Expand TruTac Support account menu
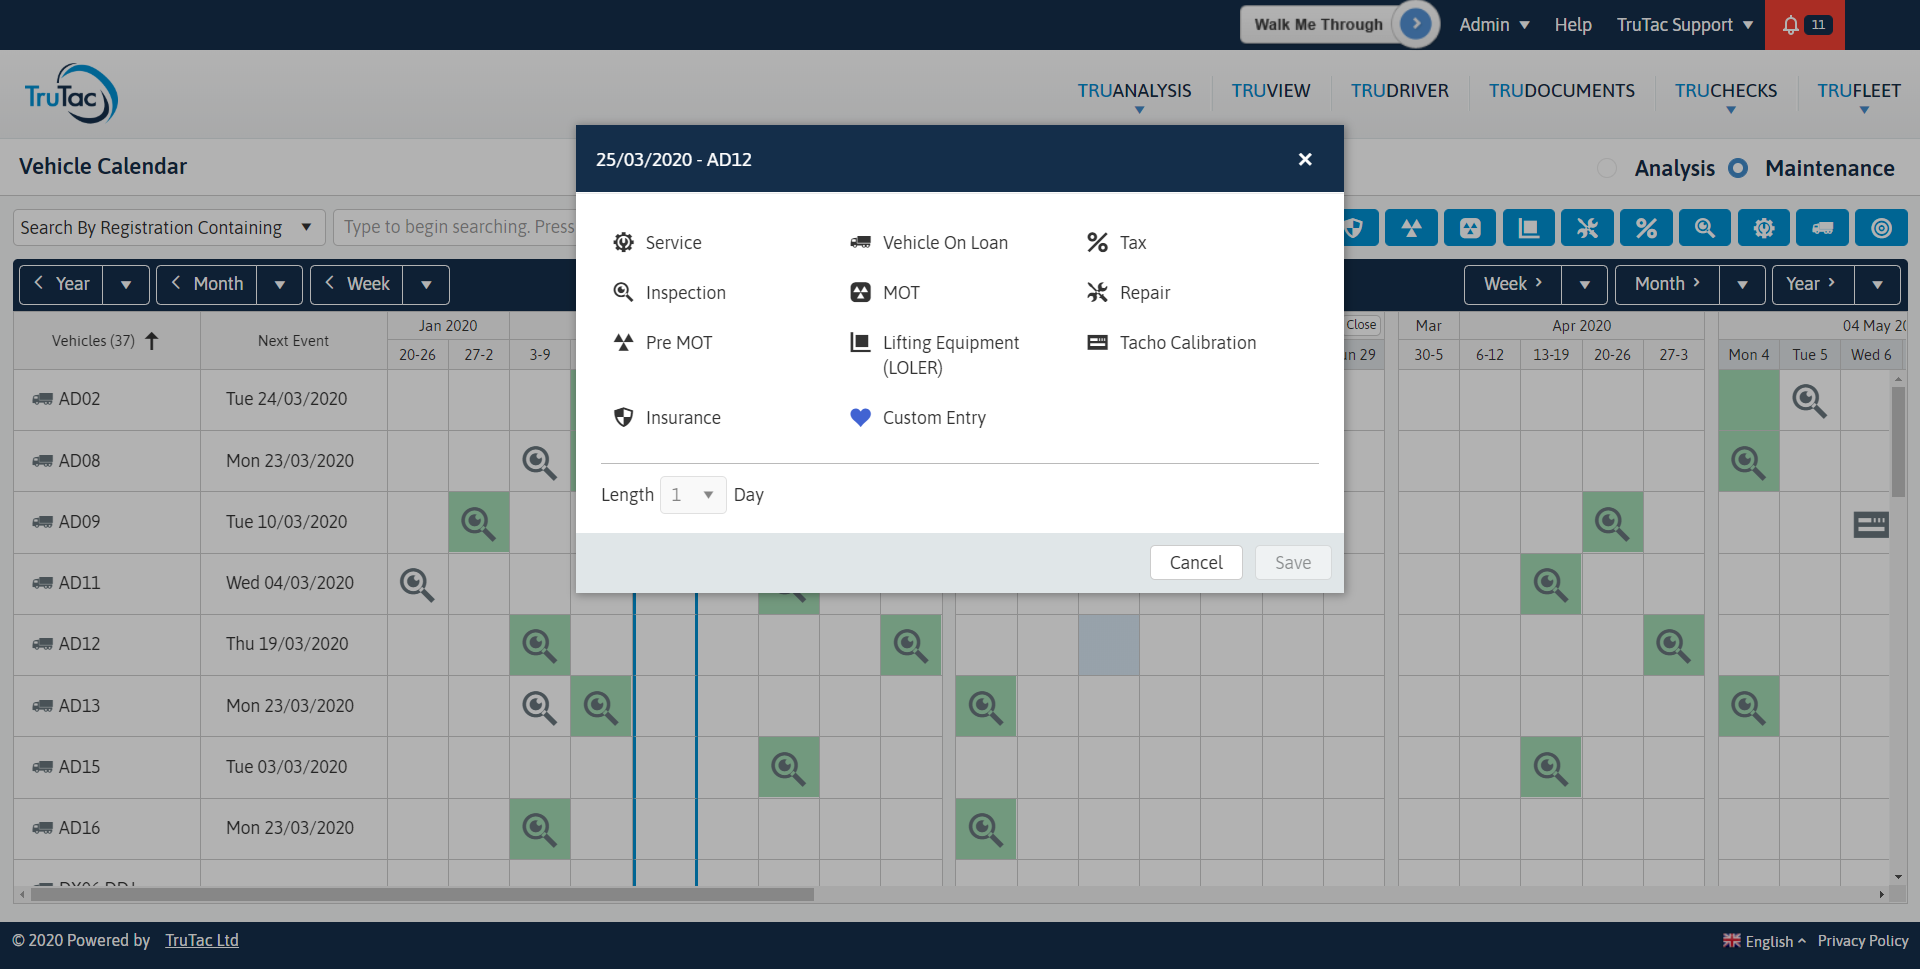Screen dimensions: 1920x969 [x=1685, y=25]
